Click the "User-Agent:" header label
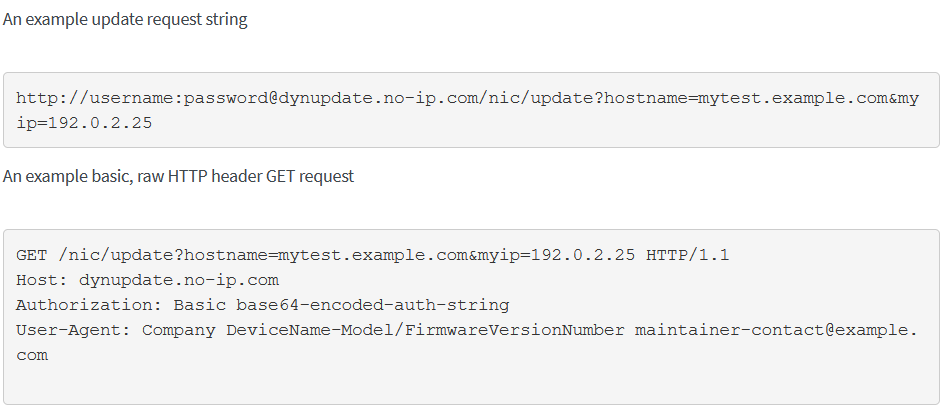This screenshot has height=413, width=947. point(74,330)
